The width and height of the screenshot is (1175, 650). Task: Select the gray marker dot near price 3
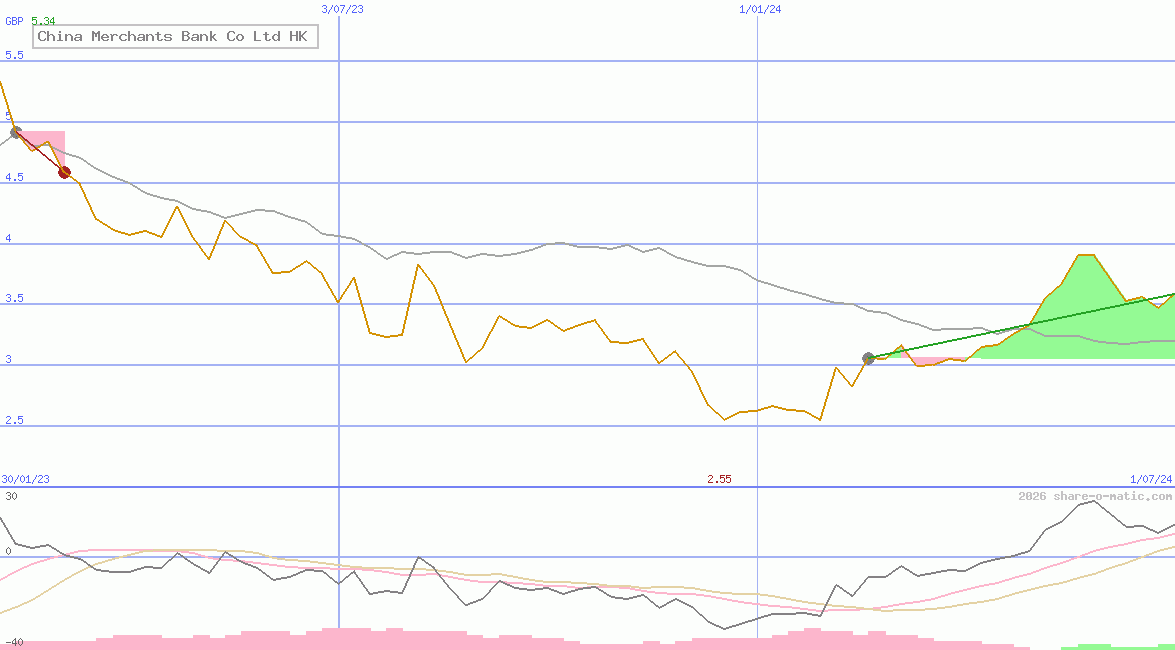(868, 357)
